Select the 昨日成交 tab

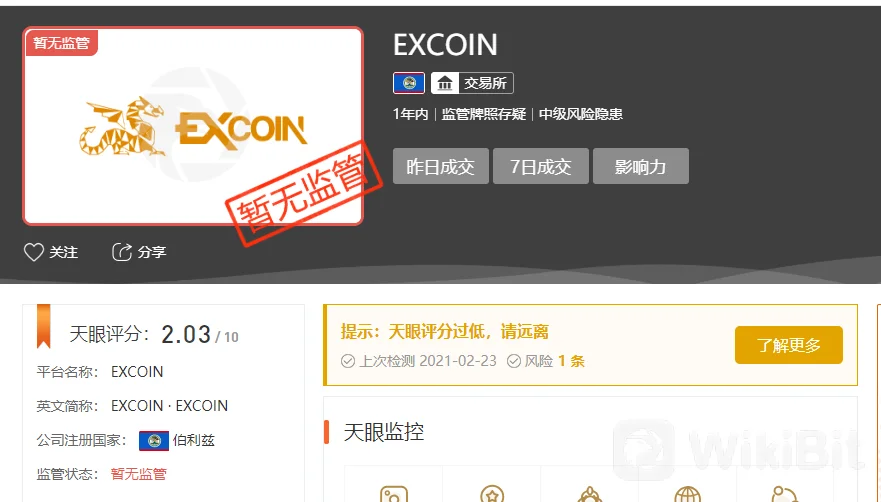point(440,166)
